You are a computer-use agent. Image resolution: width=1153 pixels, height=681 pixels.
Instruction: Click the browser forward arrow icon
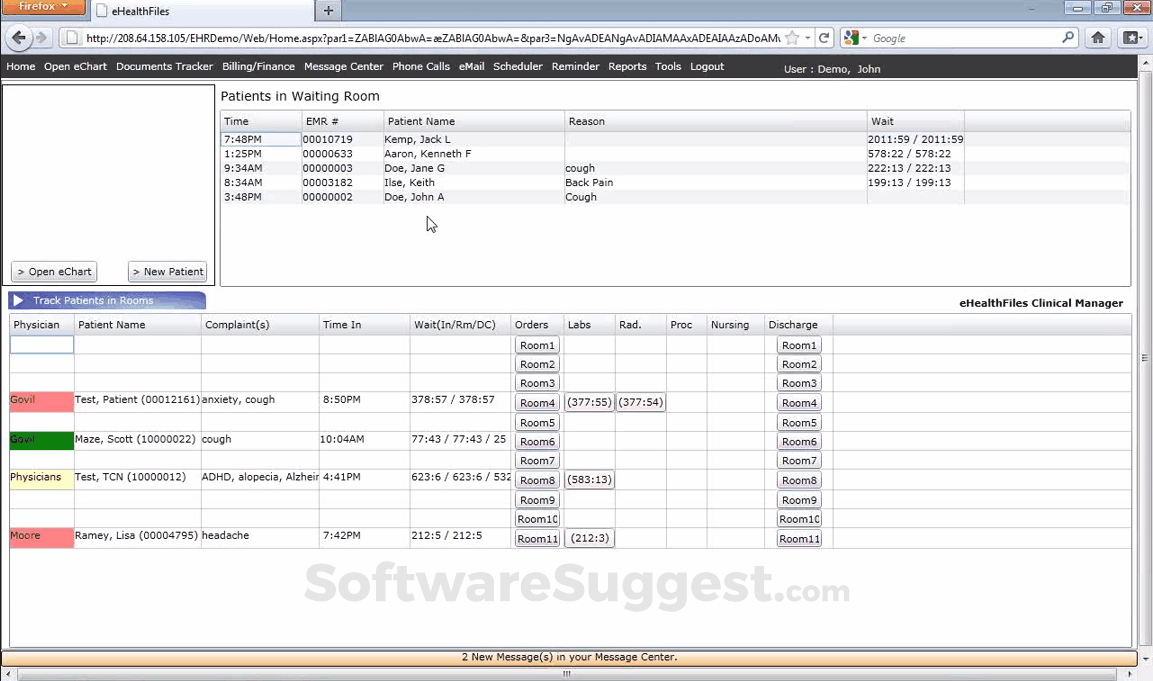(41, 38)
